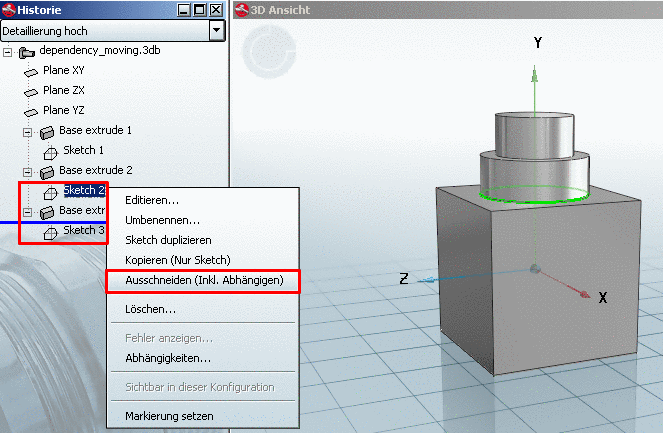
Task: Maximize the Historie window
Action: [x=200, y=10]
